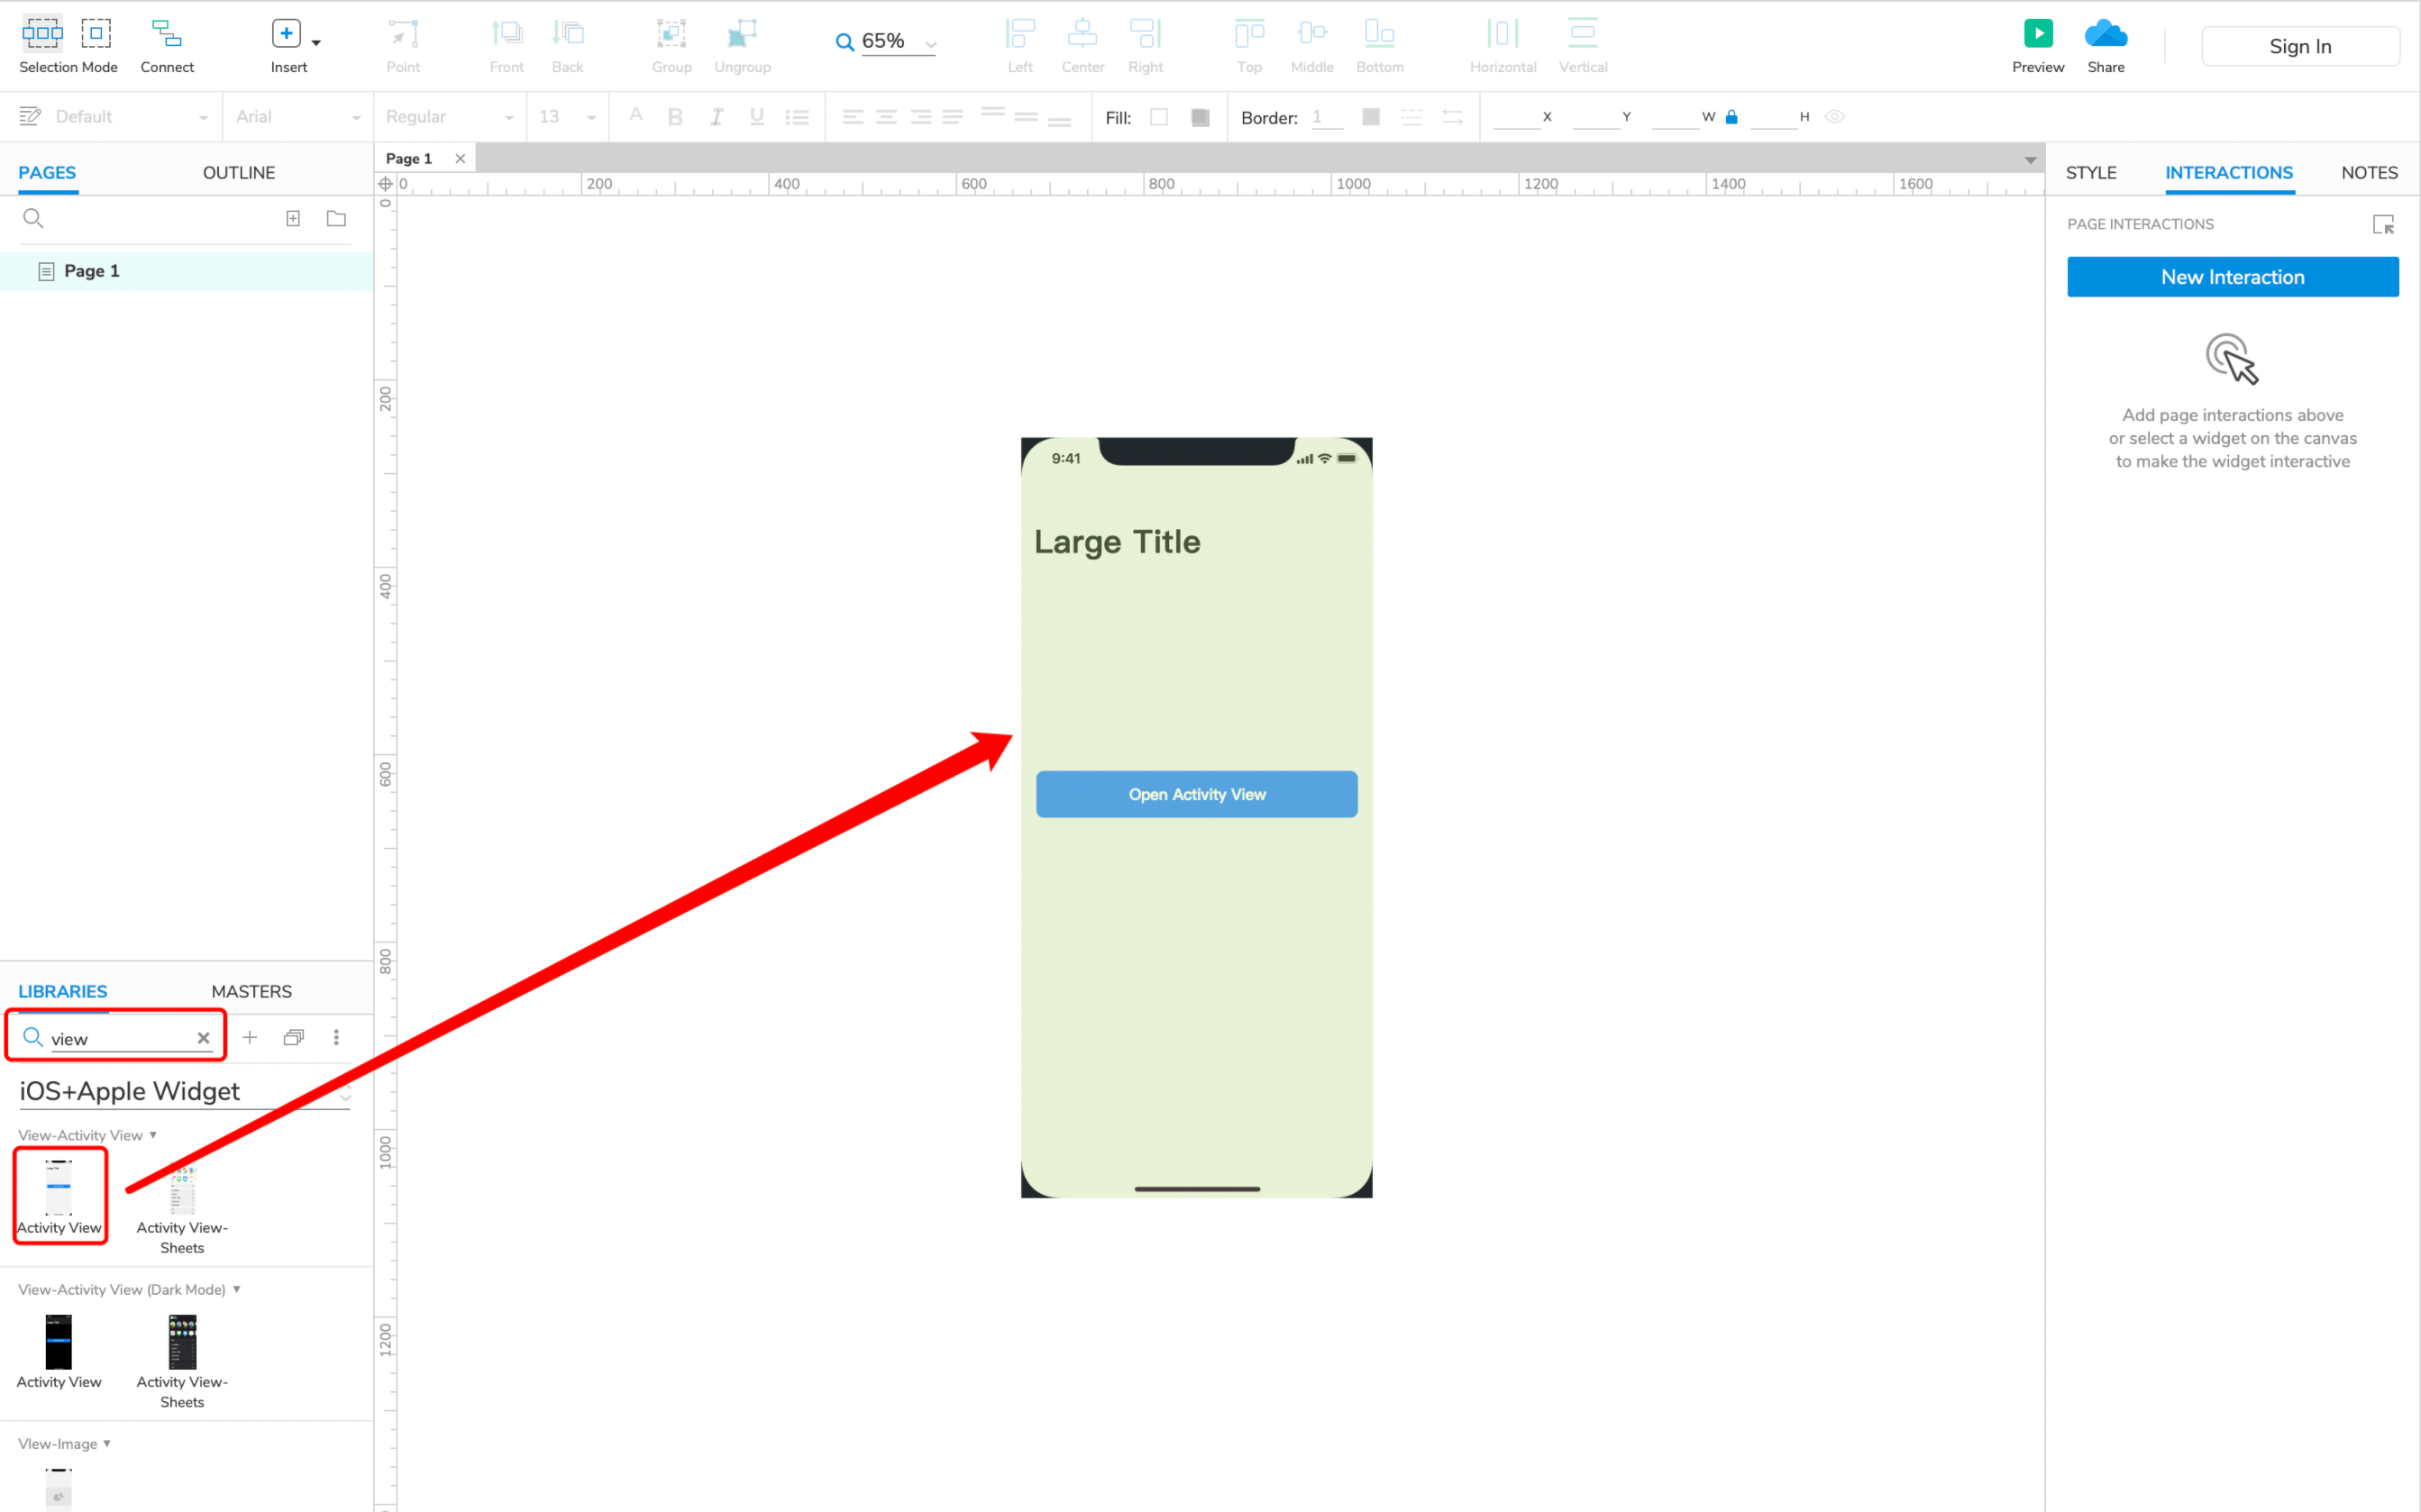
Task: Click the Fill color swatch
Action: point(1158,117)
